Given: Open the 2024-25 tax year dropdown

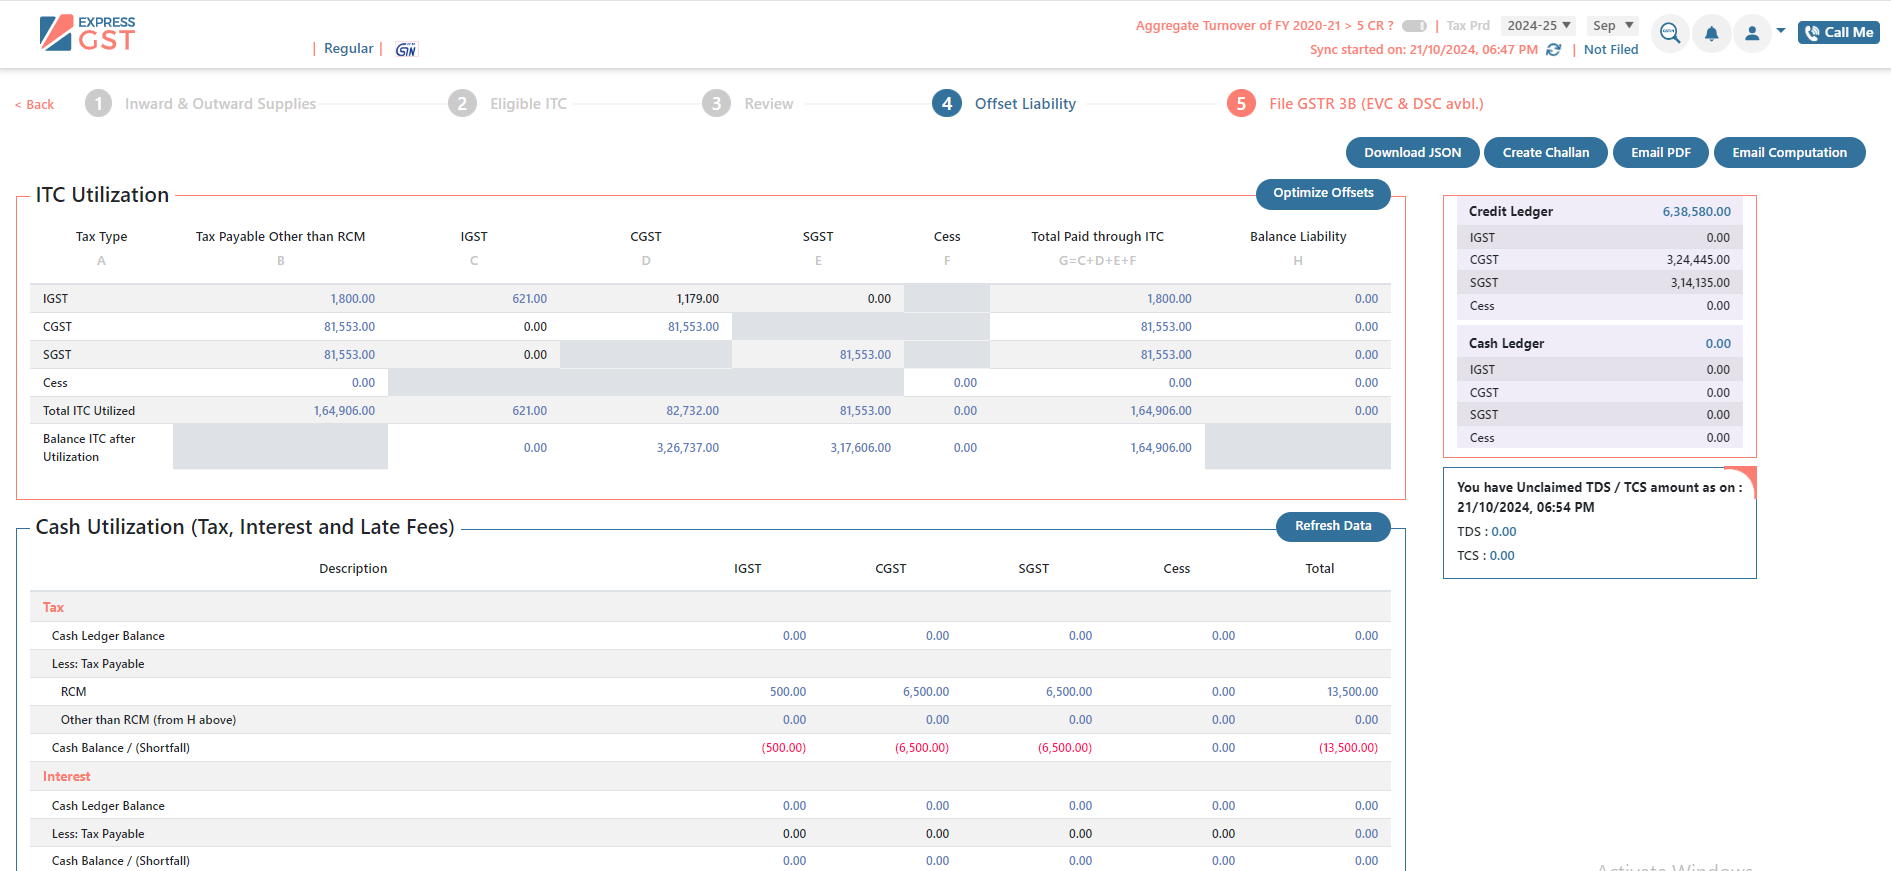Looking at the screenshot, I should [1538, 26].
